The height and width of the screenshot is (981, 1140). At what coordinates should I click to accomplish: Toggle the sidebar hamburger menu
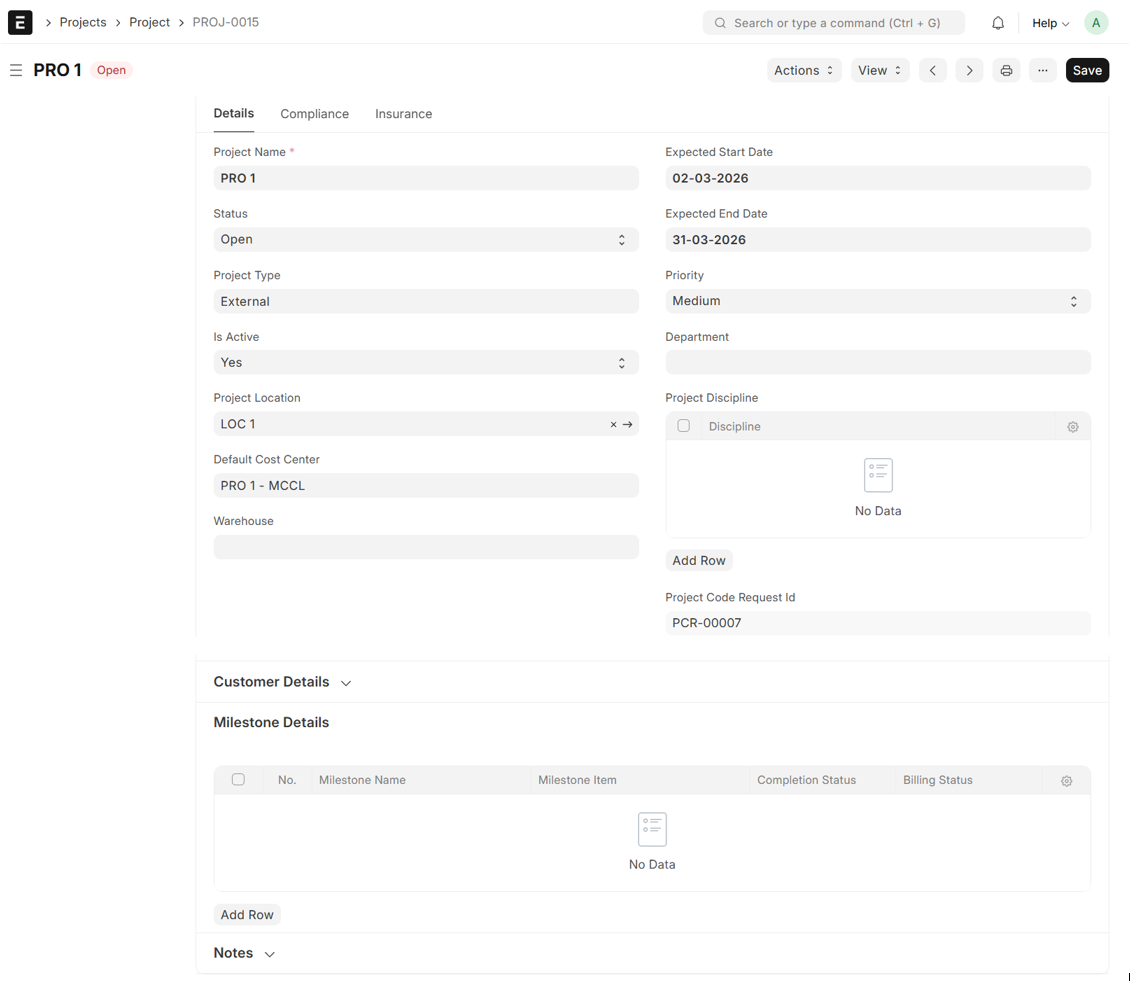16,70
